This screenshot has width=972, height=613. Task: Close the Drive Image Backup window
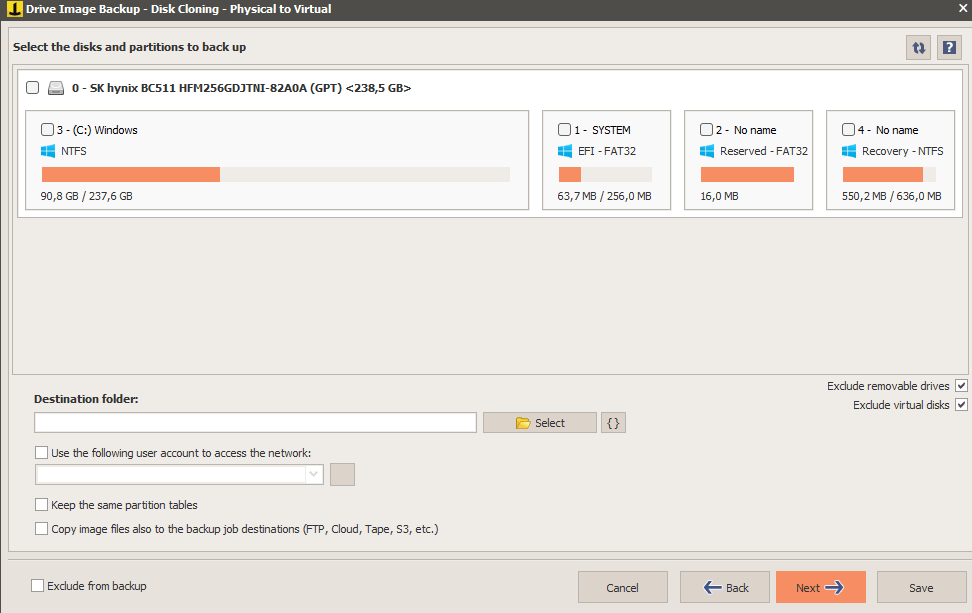pos(963,9)
